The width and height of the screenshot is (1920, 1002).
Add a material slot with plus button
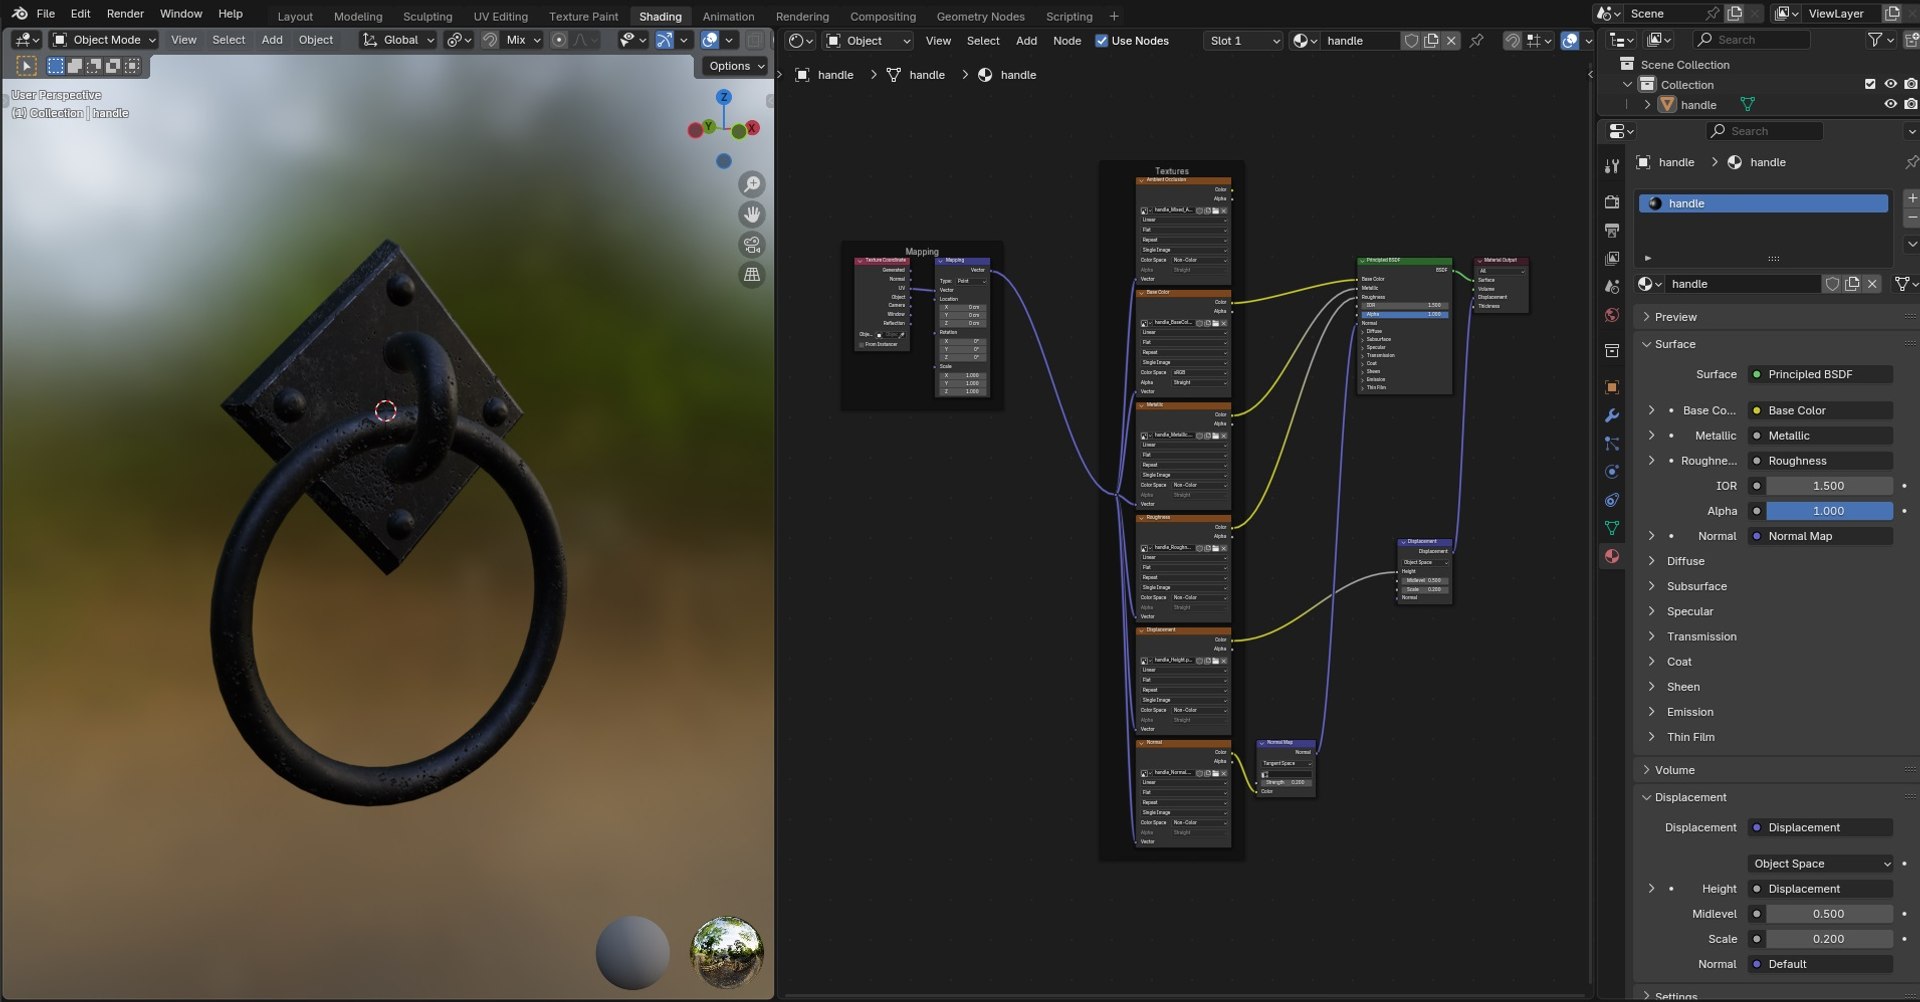[1911, 198]
